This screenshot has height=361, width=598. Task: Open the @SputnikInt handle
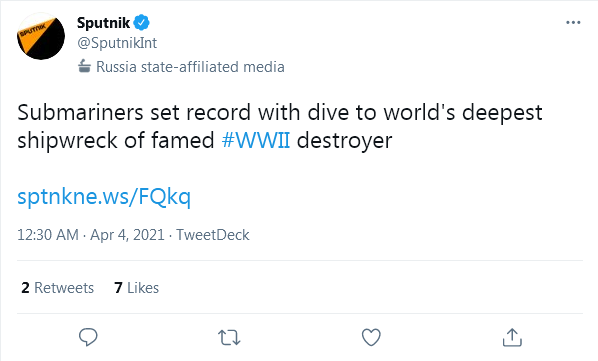click(x=117, y=43)
